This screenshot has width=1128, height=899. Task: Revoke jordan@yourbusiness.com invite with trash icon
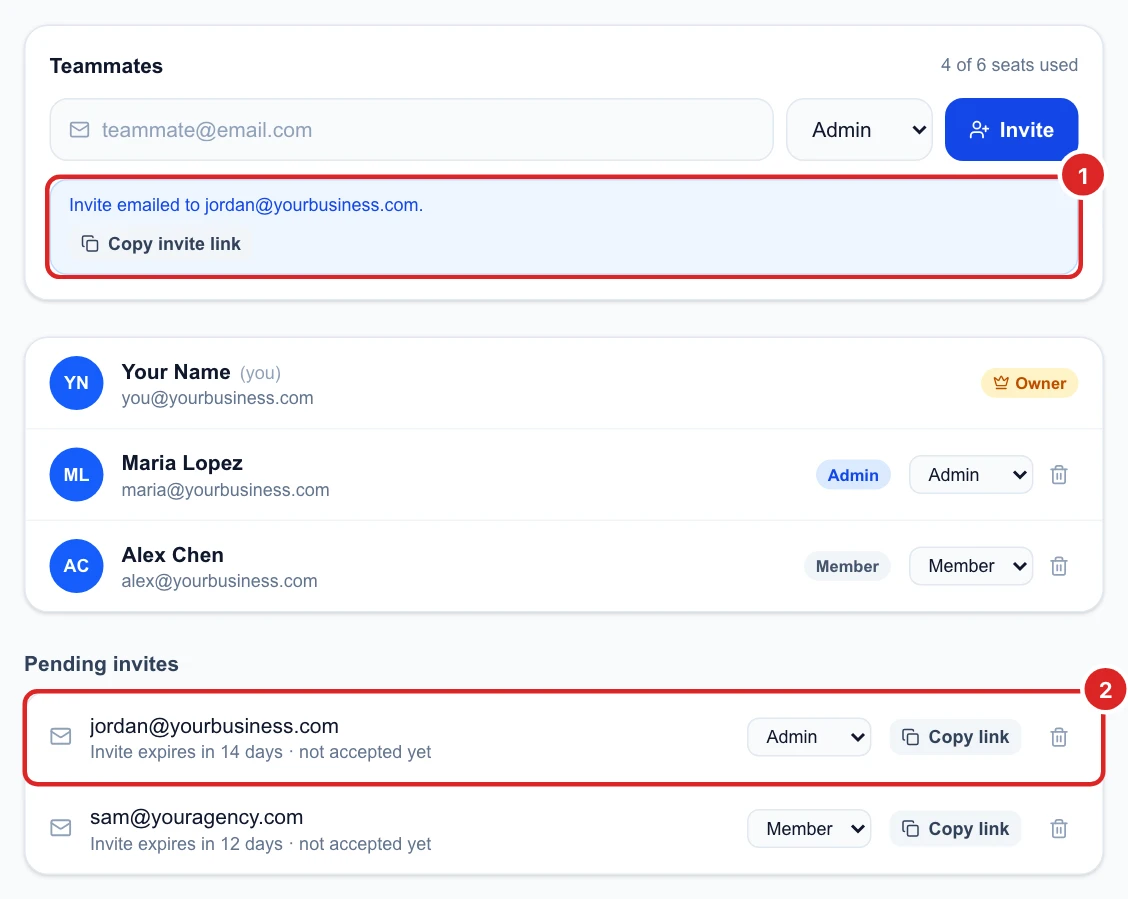point(1058,737)
